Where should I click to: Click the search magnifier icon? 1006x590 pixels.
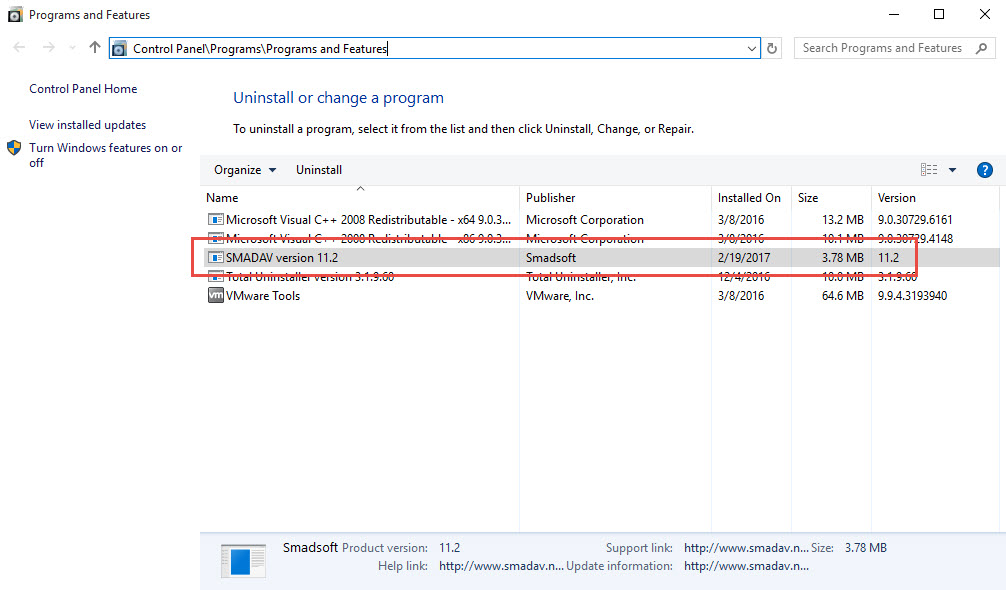click(982, 48)
